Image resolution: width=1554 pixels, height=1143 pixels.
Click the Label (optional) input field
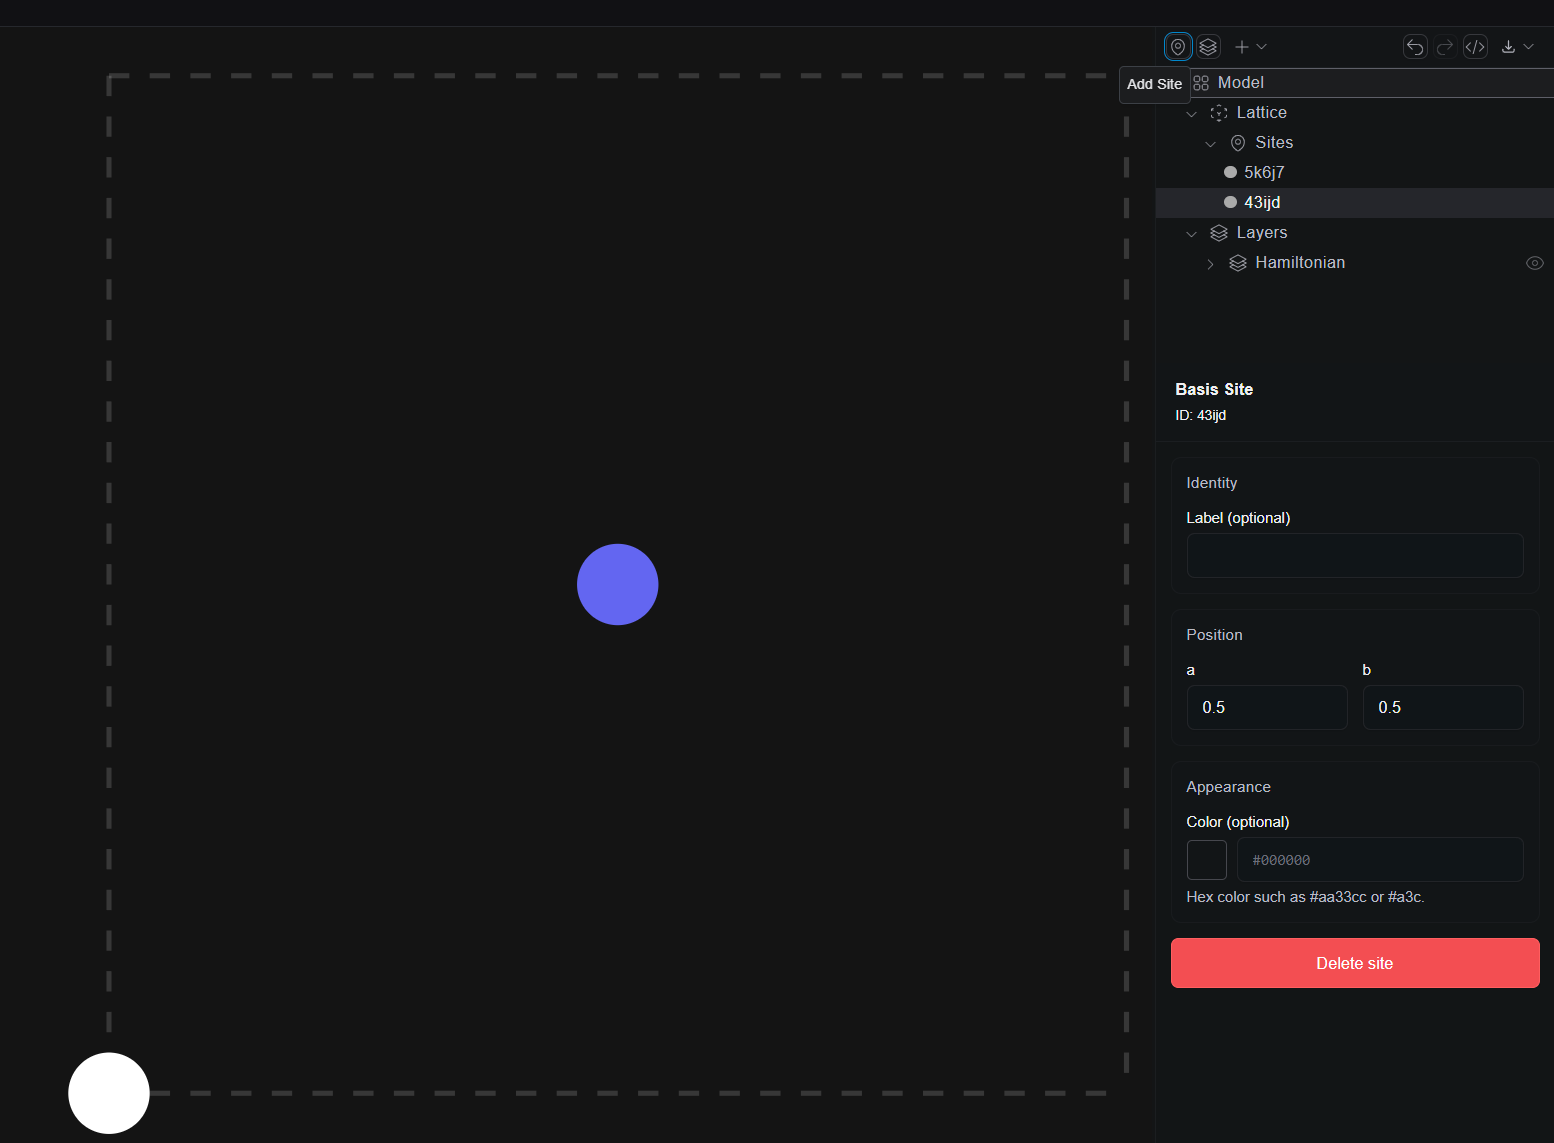click(1355, 555)
